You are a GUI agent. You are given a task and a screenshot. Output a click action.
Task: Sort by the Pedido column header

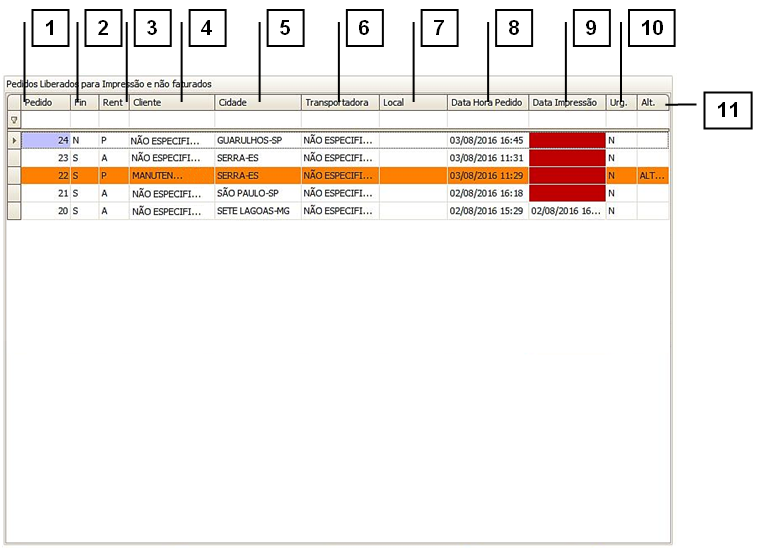(x=45, y=102)
